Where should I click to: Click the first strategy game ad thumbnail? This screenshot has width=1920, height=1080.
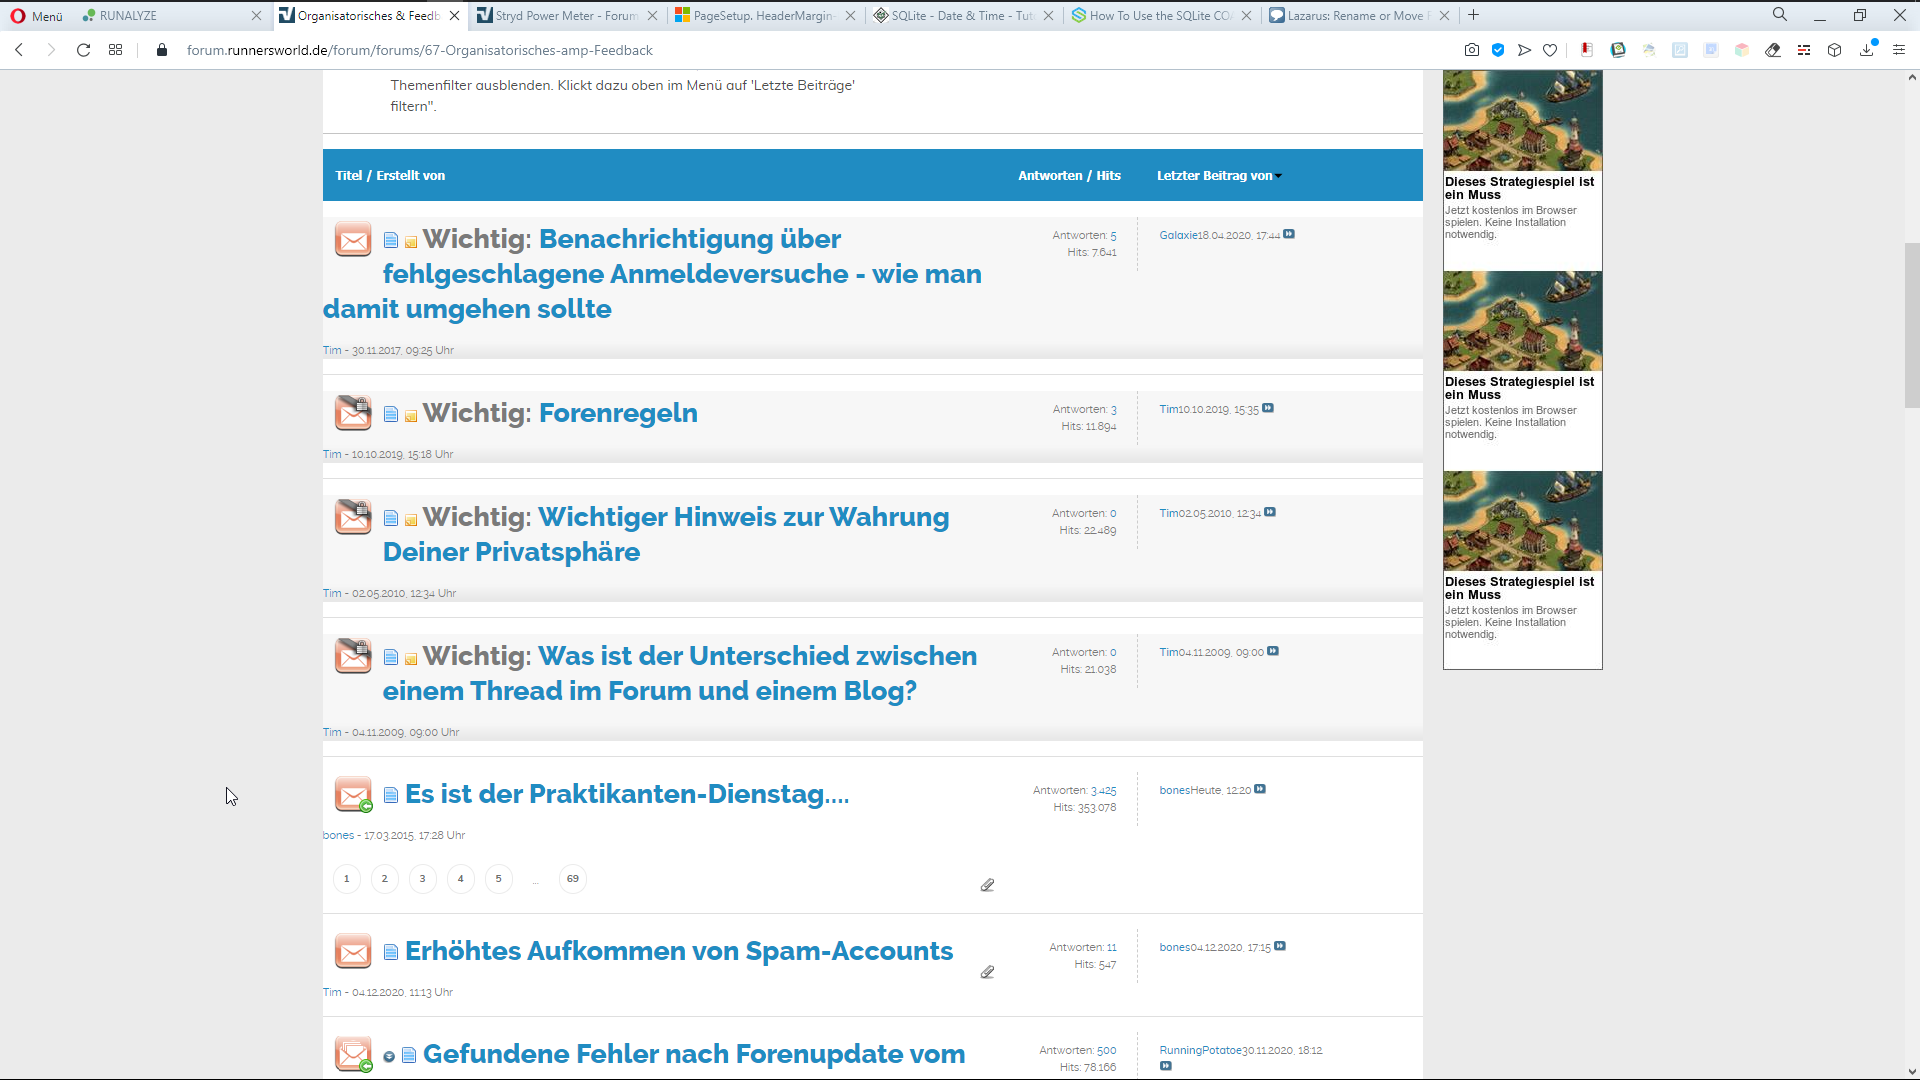[1522, 121]
